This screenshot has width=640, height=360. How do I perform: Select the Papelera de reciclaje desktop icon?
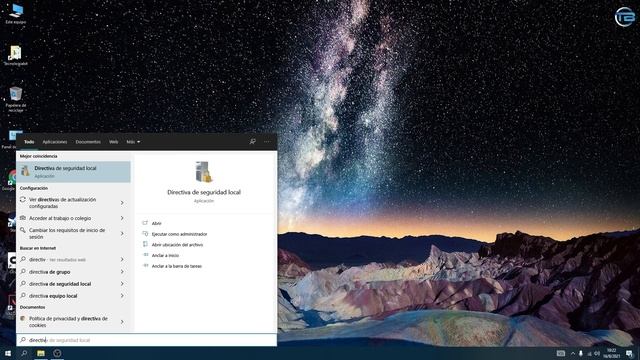(x=16, y=100)
